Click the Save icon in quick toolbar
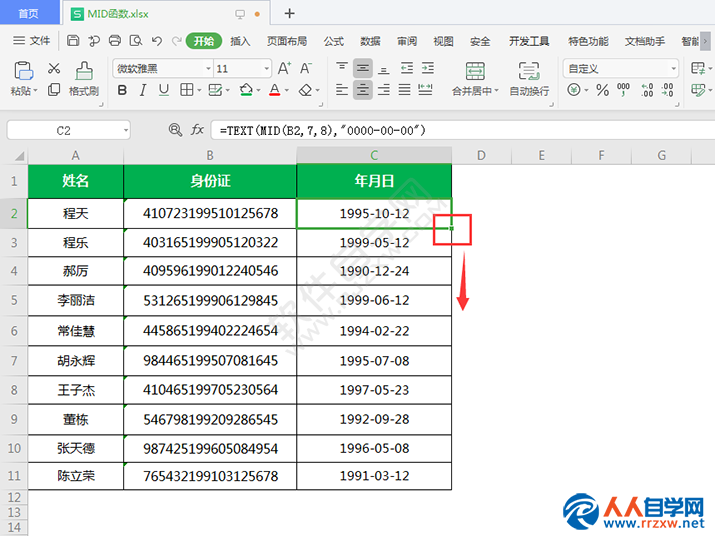Screen dimensions: 715x536 tap(73, 41)
